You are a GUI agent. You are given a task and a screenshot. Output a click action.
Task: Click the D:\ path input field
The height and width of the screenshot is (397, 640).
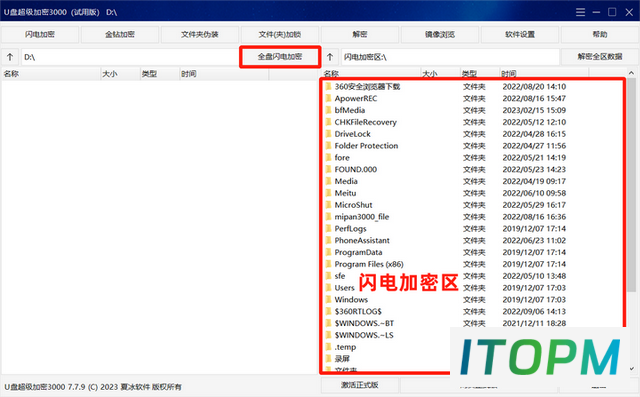130,57
